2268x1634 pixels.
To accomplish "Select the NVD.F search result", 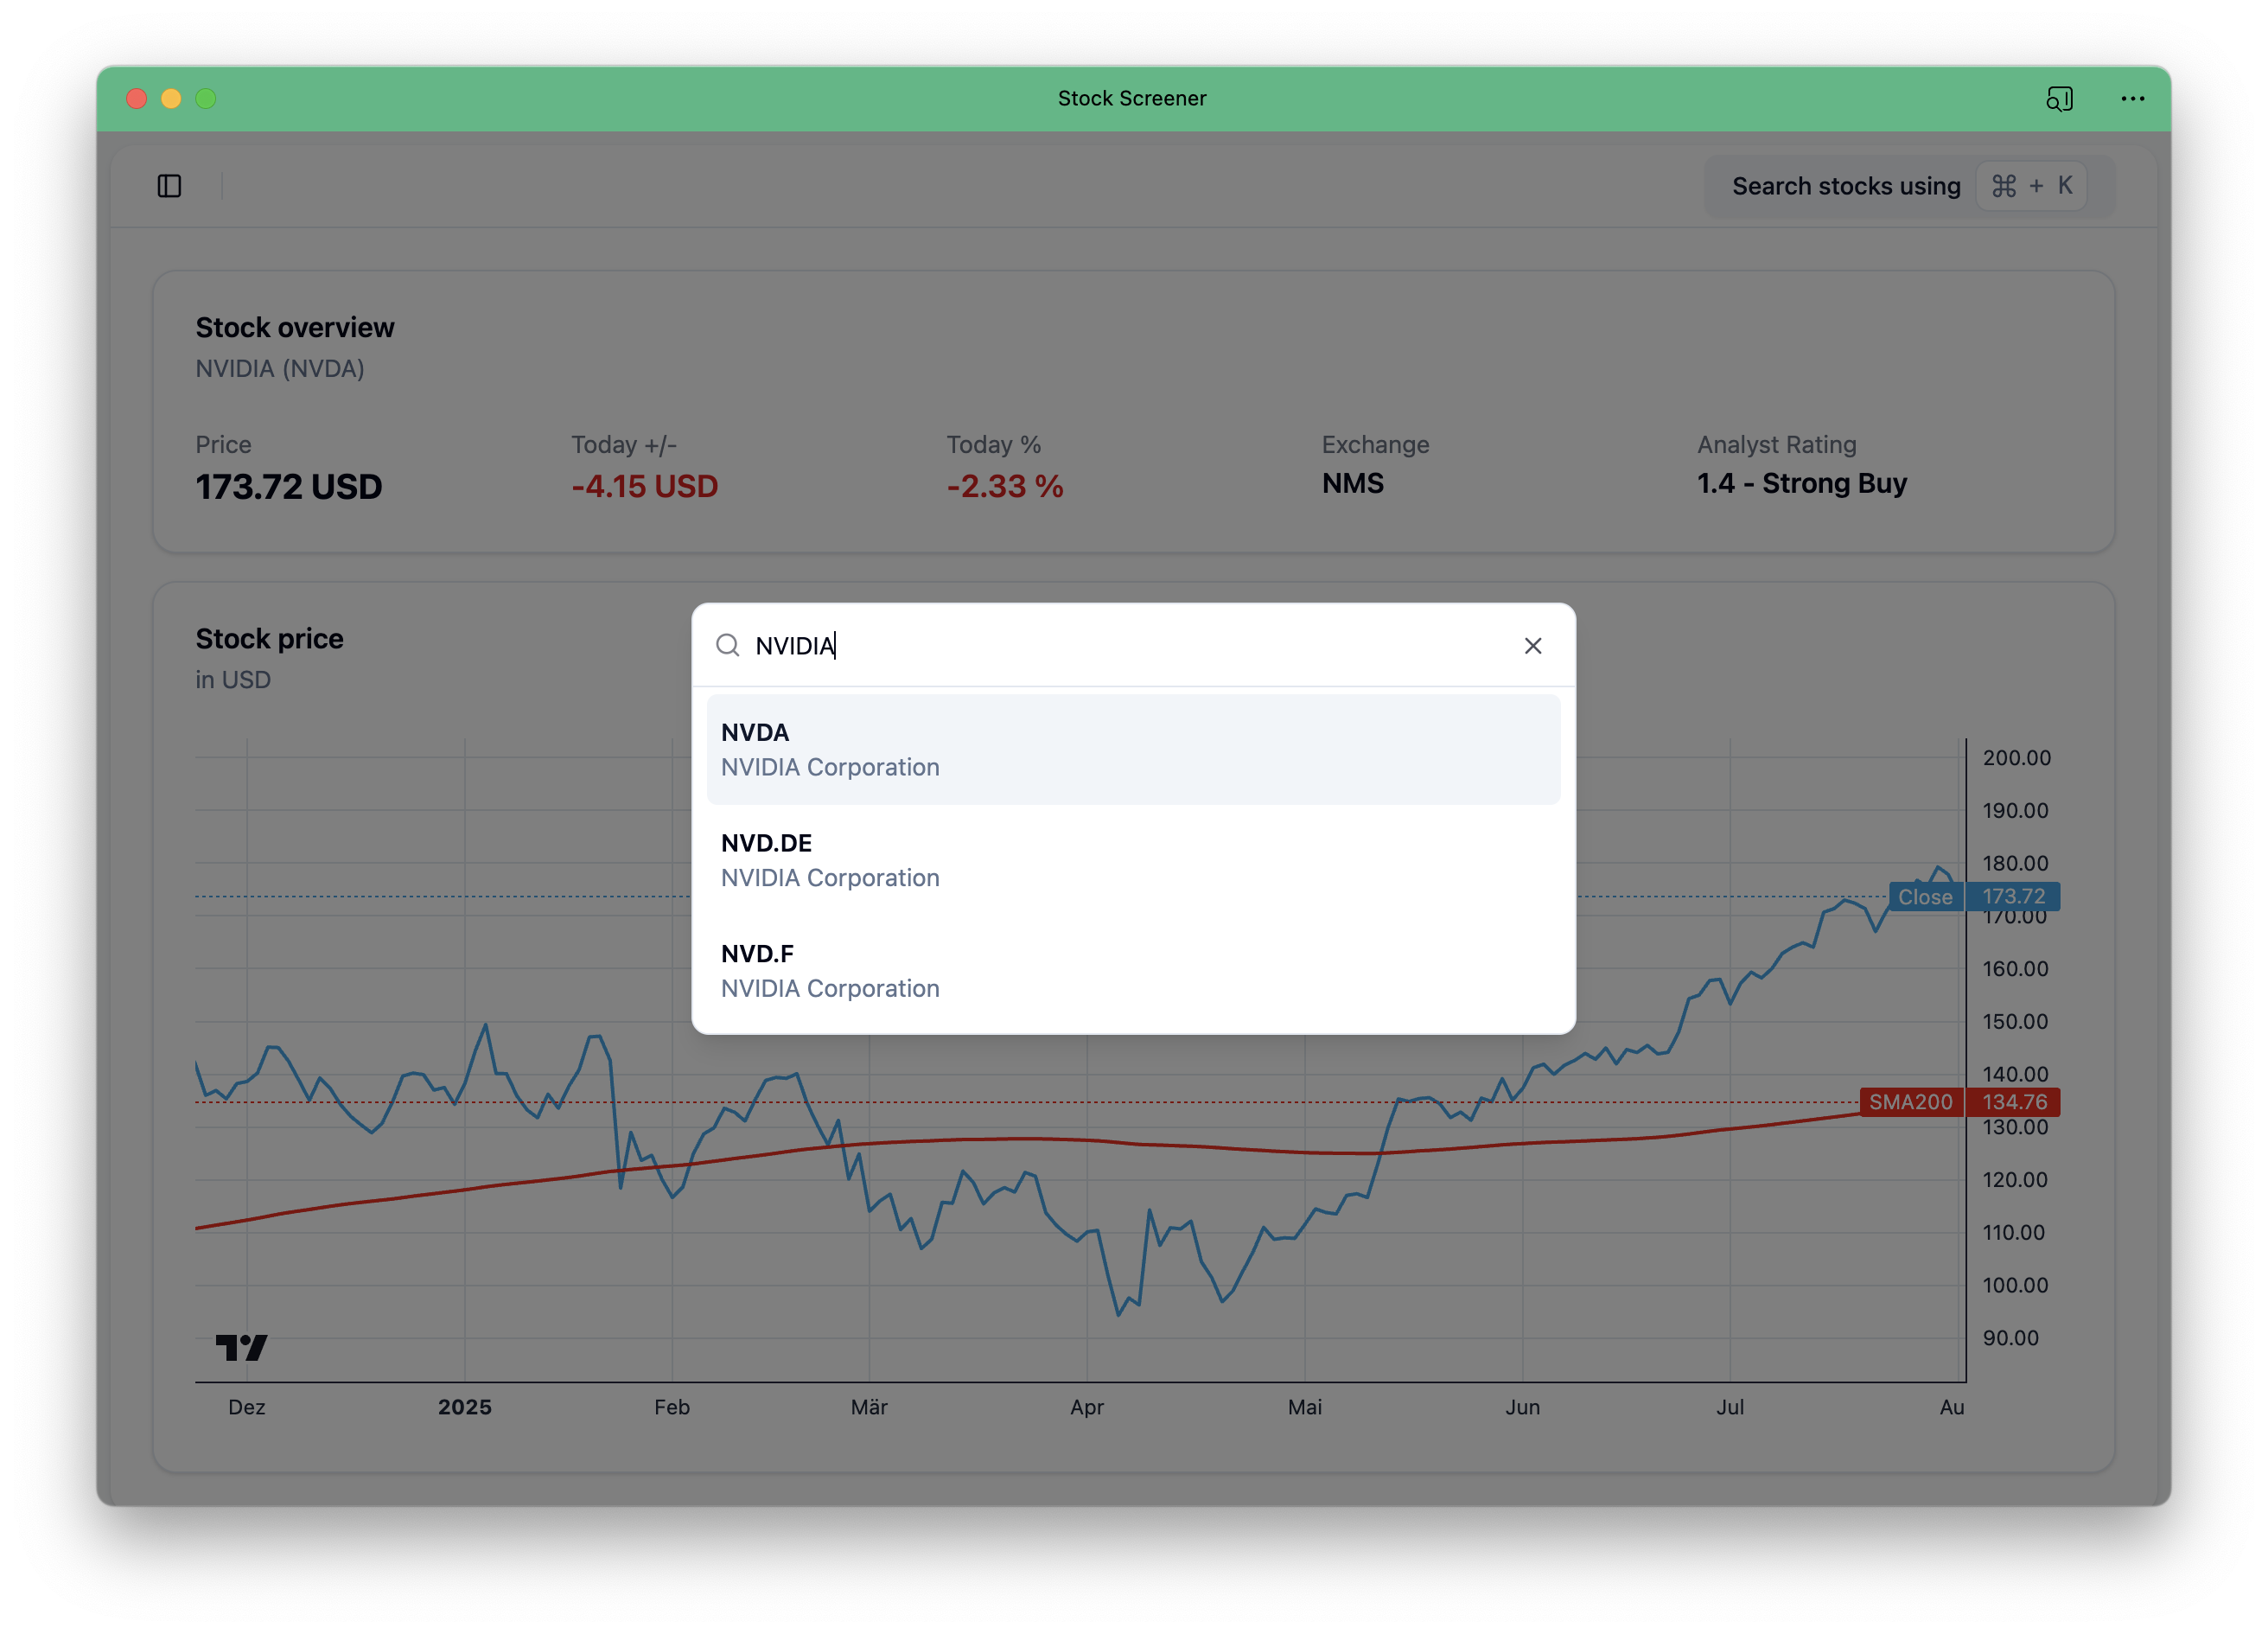I will tap(1133, 970).
